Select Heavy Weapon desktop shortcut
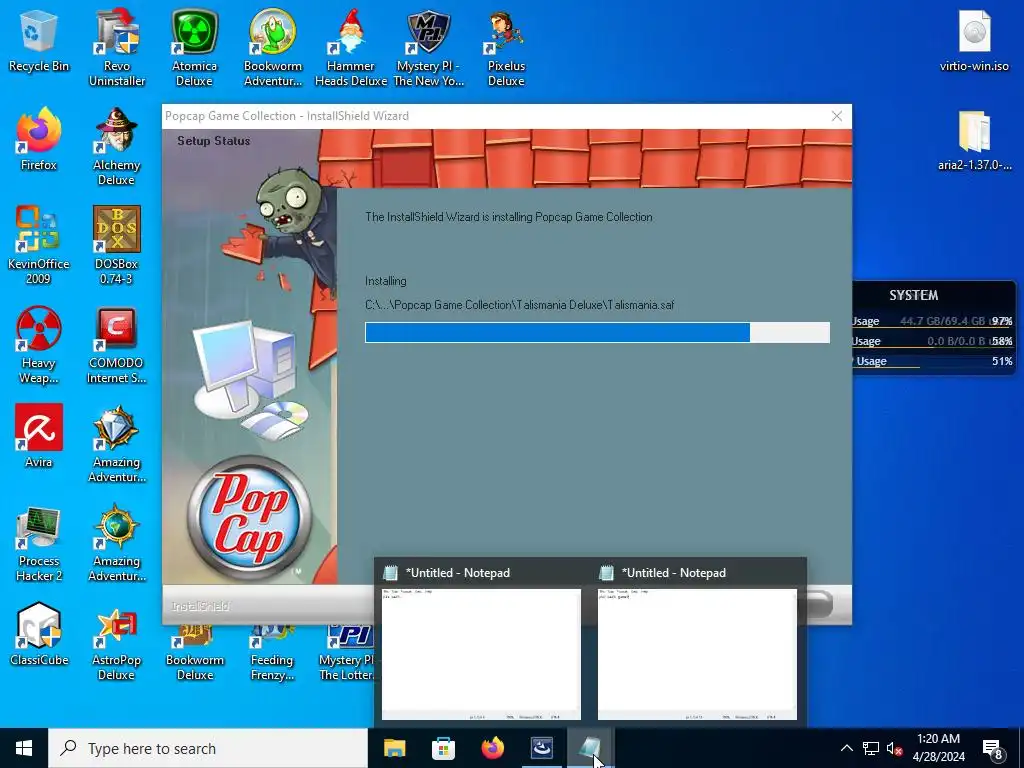 coord(39,345)
